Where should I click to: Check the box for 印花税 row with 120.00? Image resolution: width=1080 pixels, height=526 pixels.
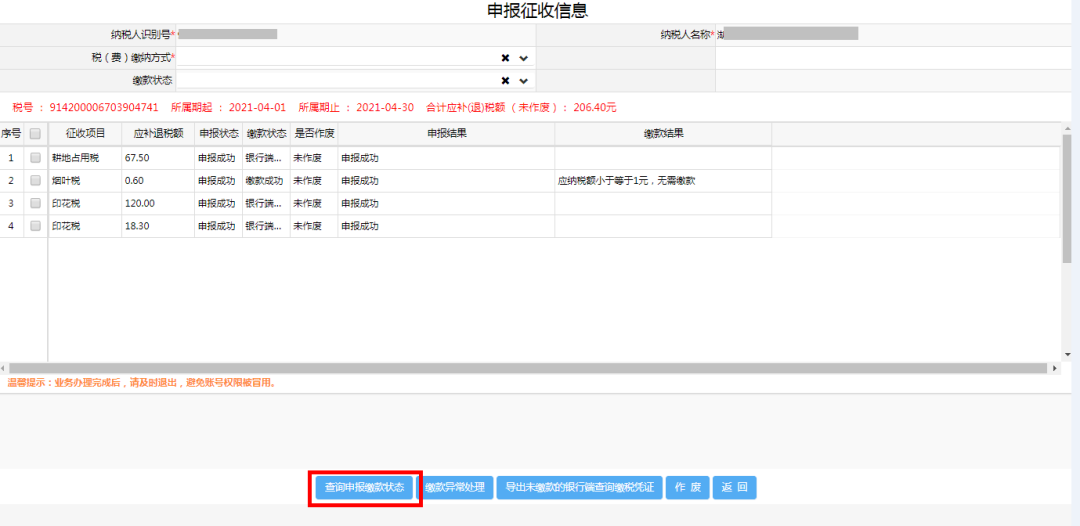[x=35, y=203]
